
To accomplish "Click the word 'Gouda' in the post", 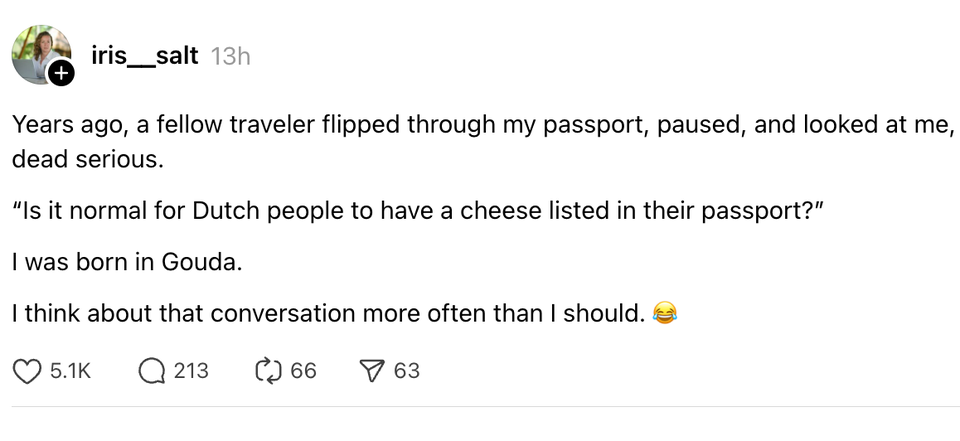I will (x=199, y=262).
